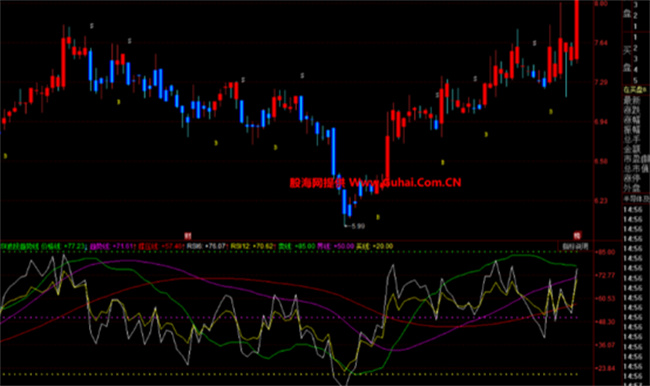The width and height of the screenshot is (650, 386).
Task: Click the green 卖线 +85.00 label
Action: pyautogui.click(x=297, y=246)
